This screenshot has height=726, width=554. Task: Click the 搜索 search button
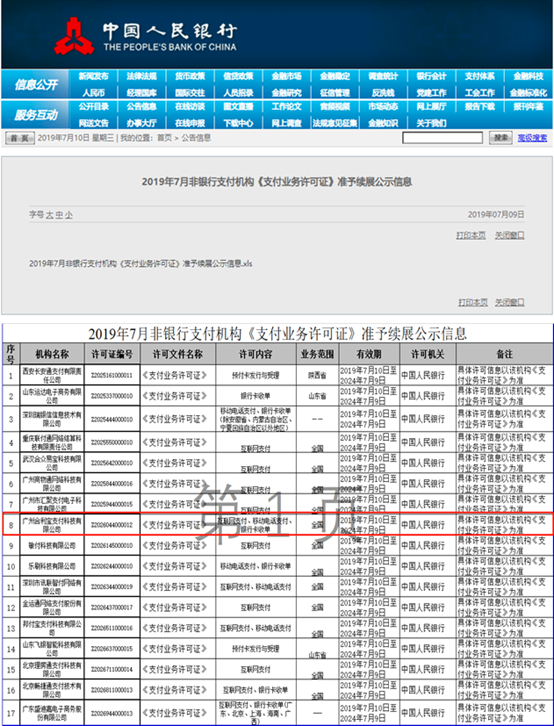(x=501, y=138)
